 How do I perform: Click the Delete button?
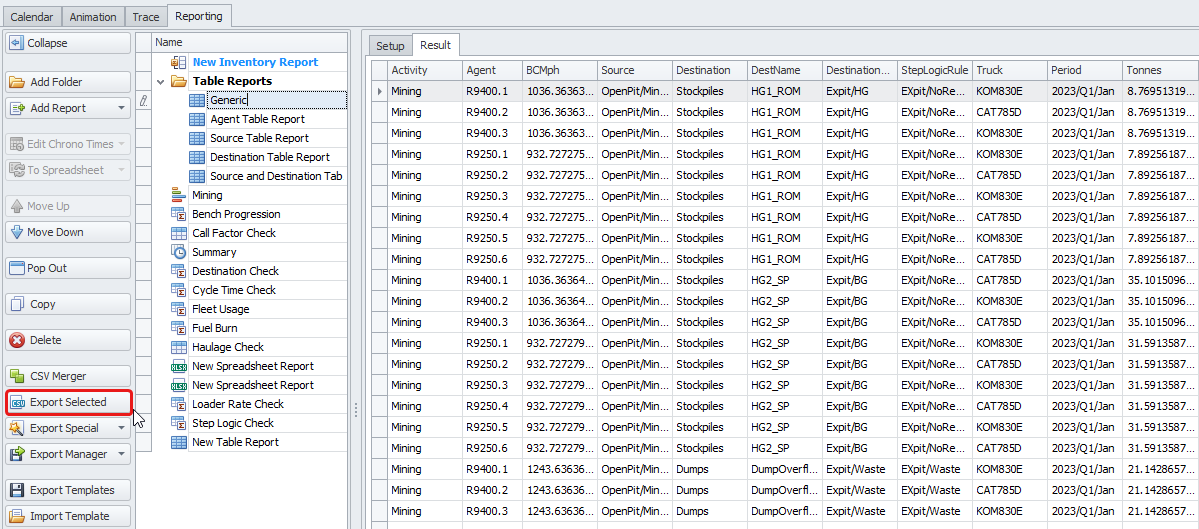pyautogui.click(x=68, y=340)
